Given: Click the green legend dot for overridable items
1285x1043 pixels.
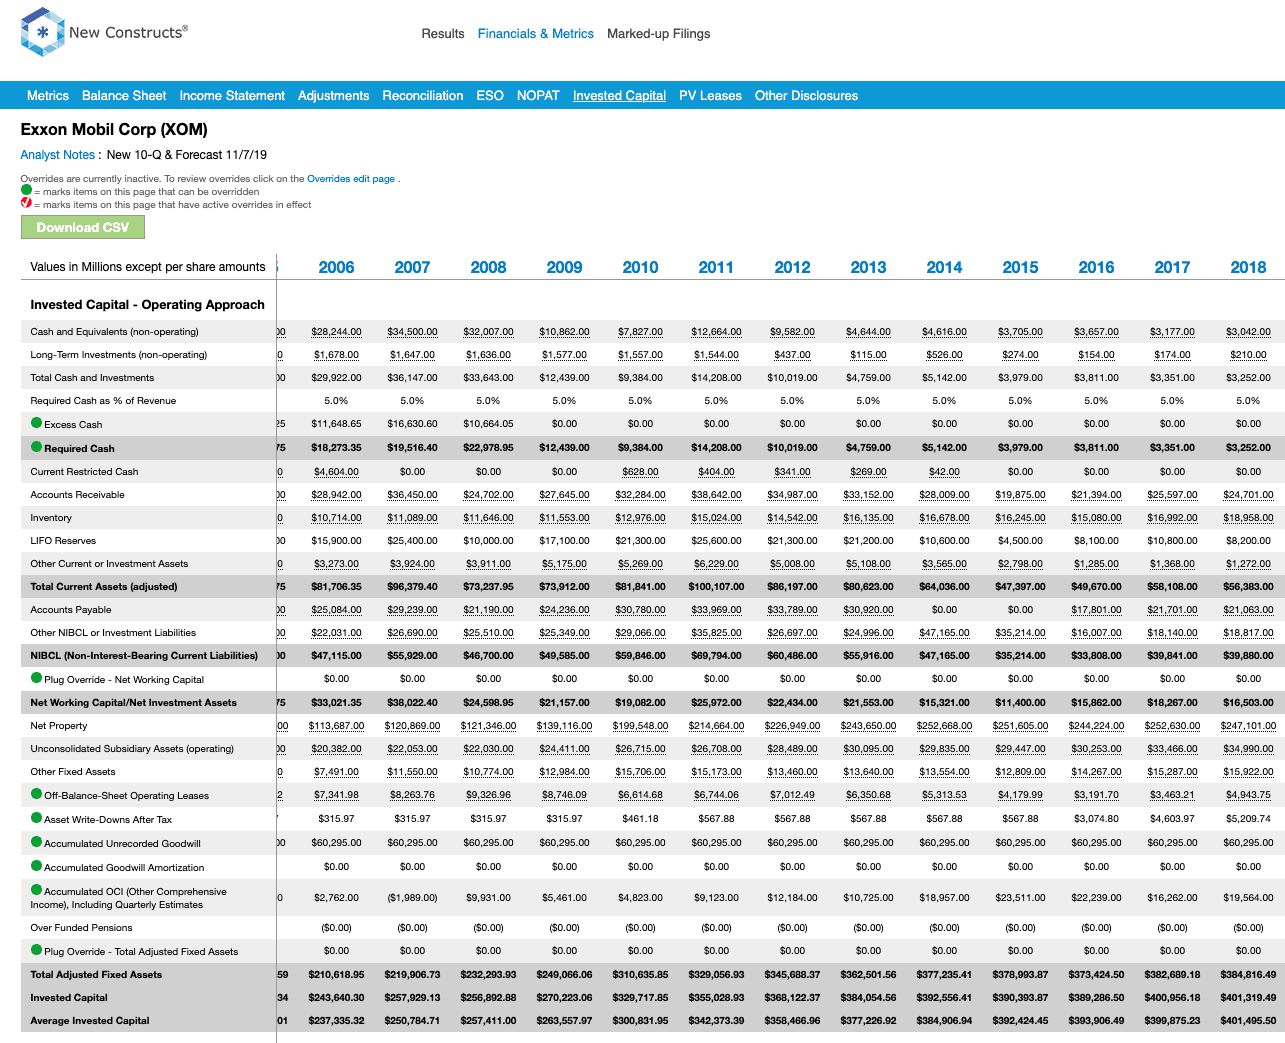Looking at the screenshot, I should click(x=26, y=190).
